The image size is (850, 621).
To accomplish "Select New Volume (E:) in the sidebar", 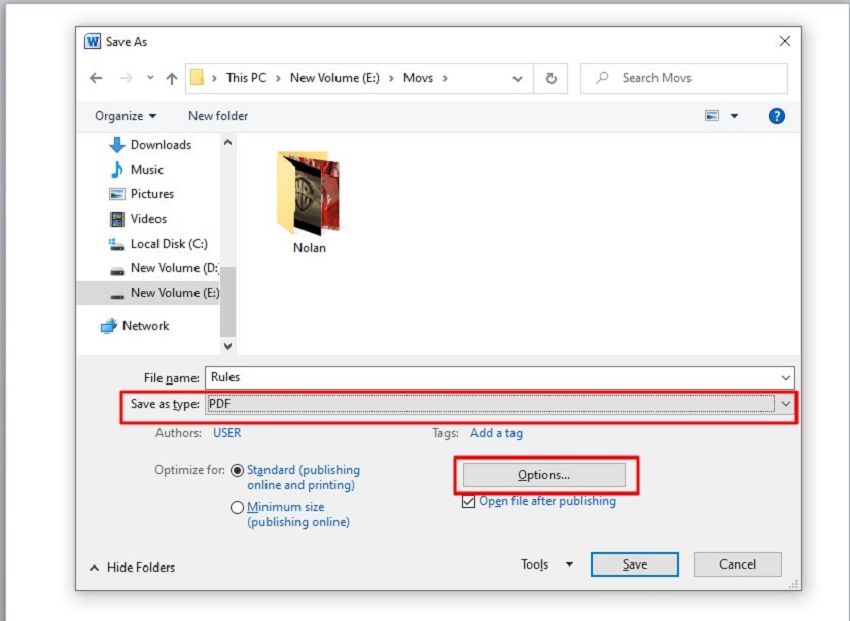I will [175, 293].
